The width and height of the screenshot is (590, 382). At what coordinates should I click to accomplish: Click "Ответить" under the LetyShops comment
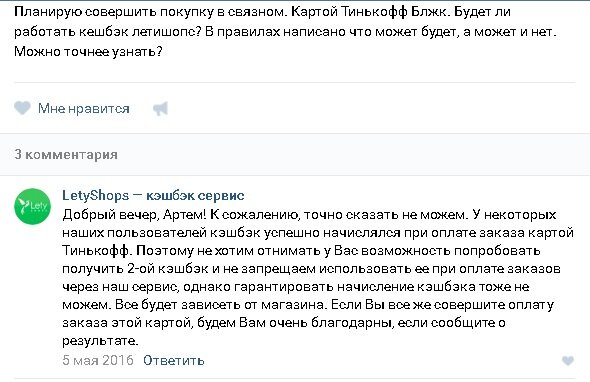tap(173, 360)
